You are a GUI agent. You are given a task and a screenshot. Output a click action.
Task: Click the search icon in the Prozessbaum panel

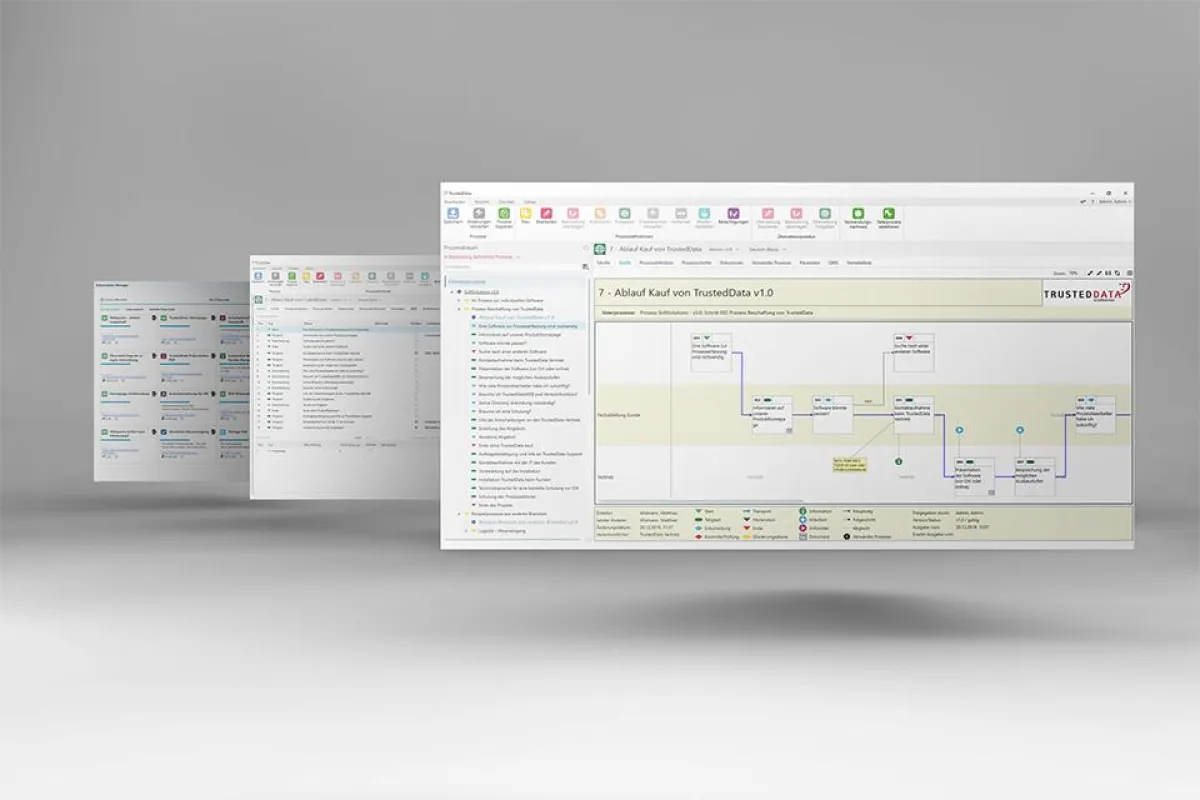pos(586,266)
